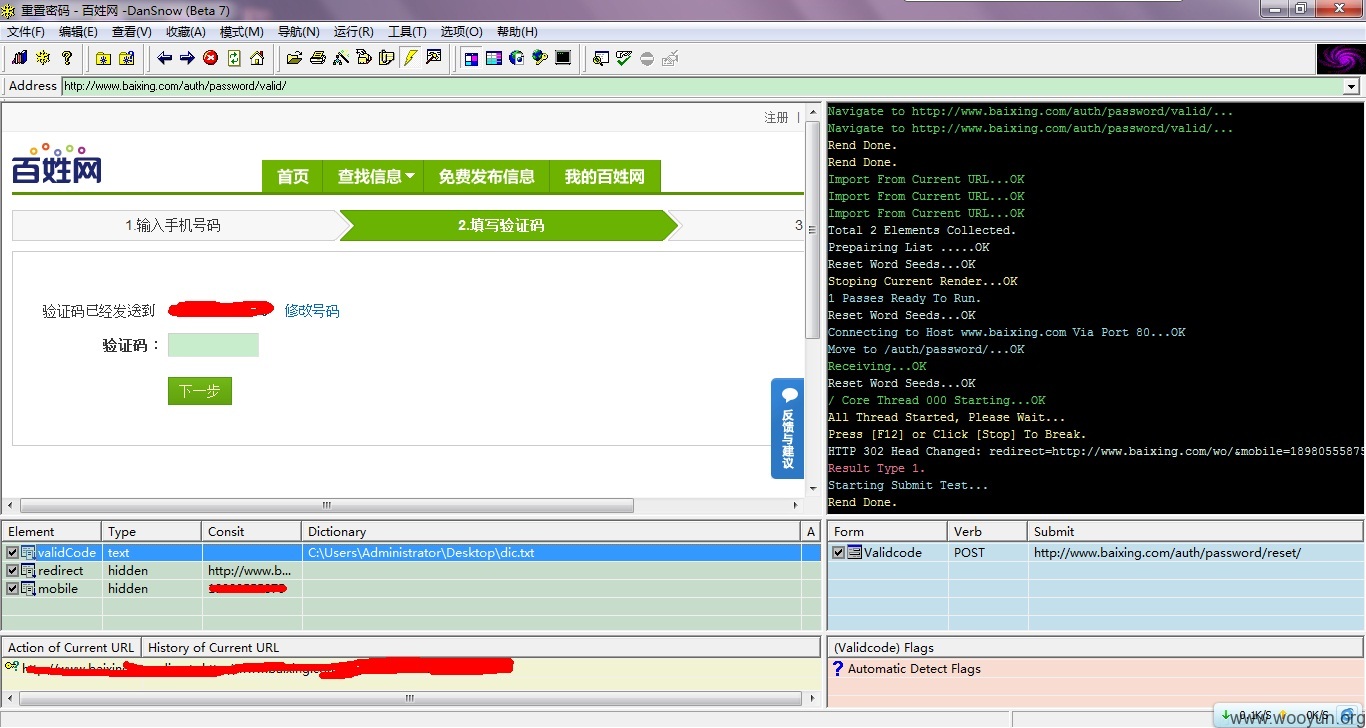Select the password/reset submit URL cell
This screenshot has height=728, width=1366.
(x=1195, y=552)
